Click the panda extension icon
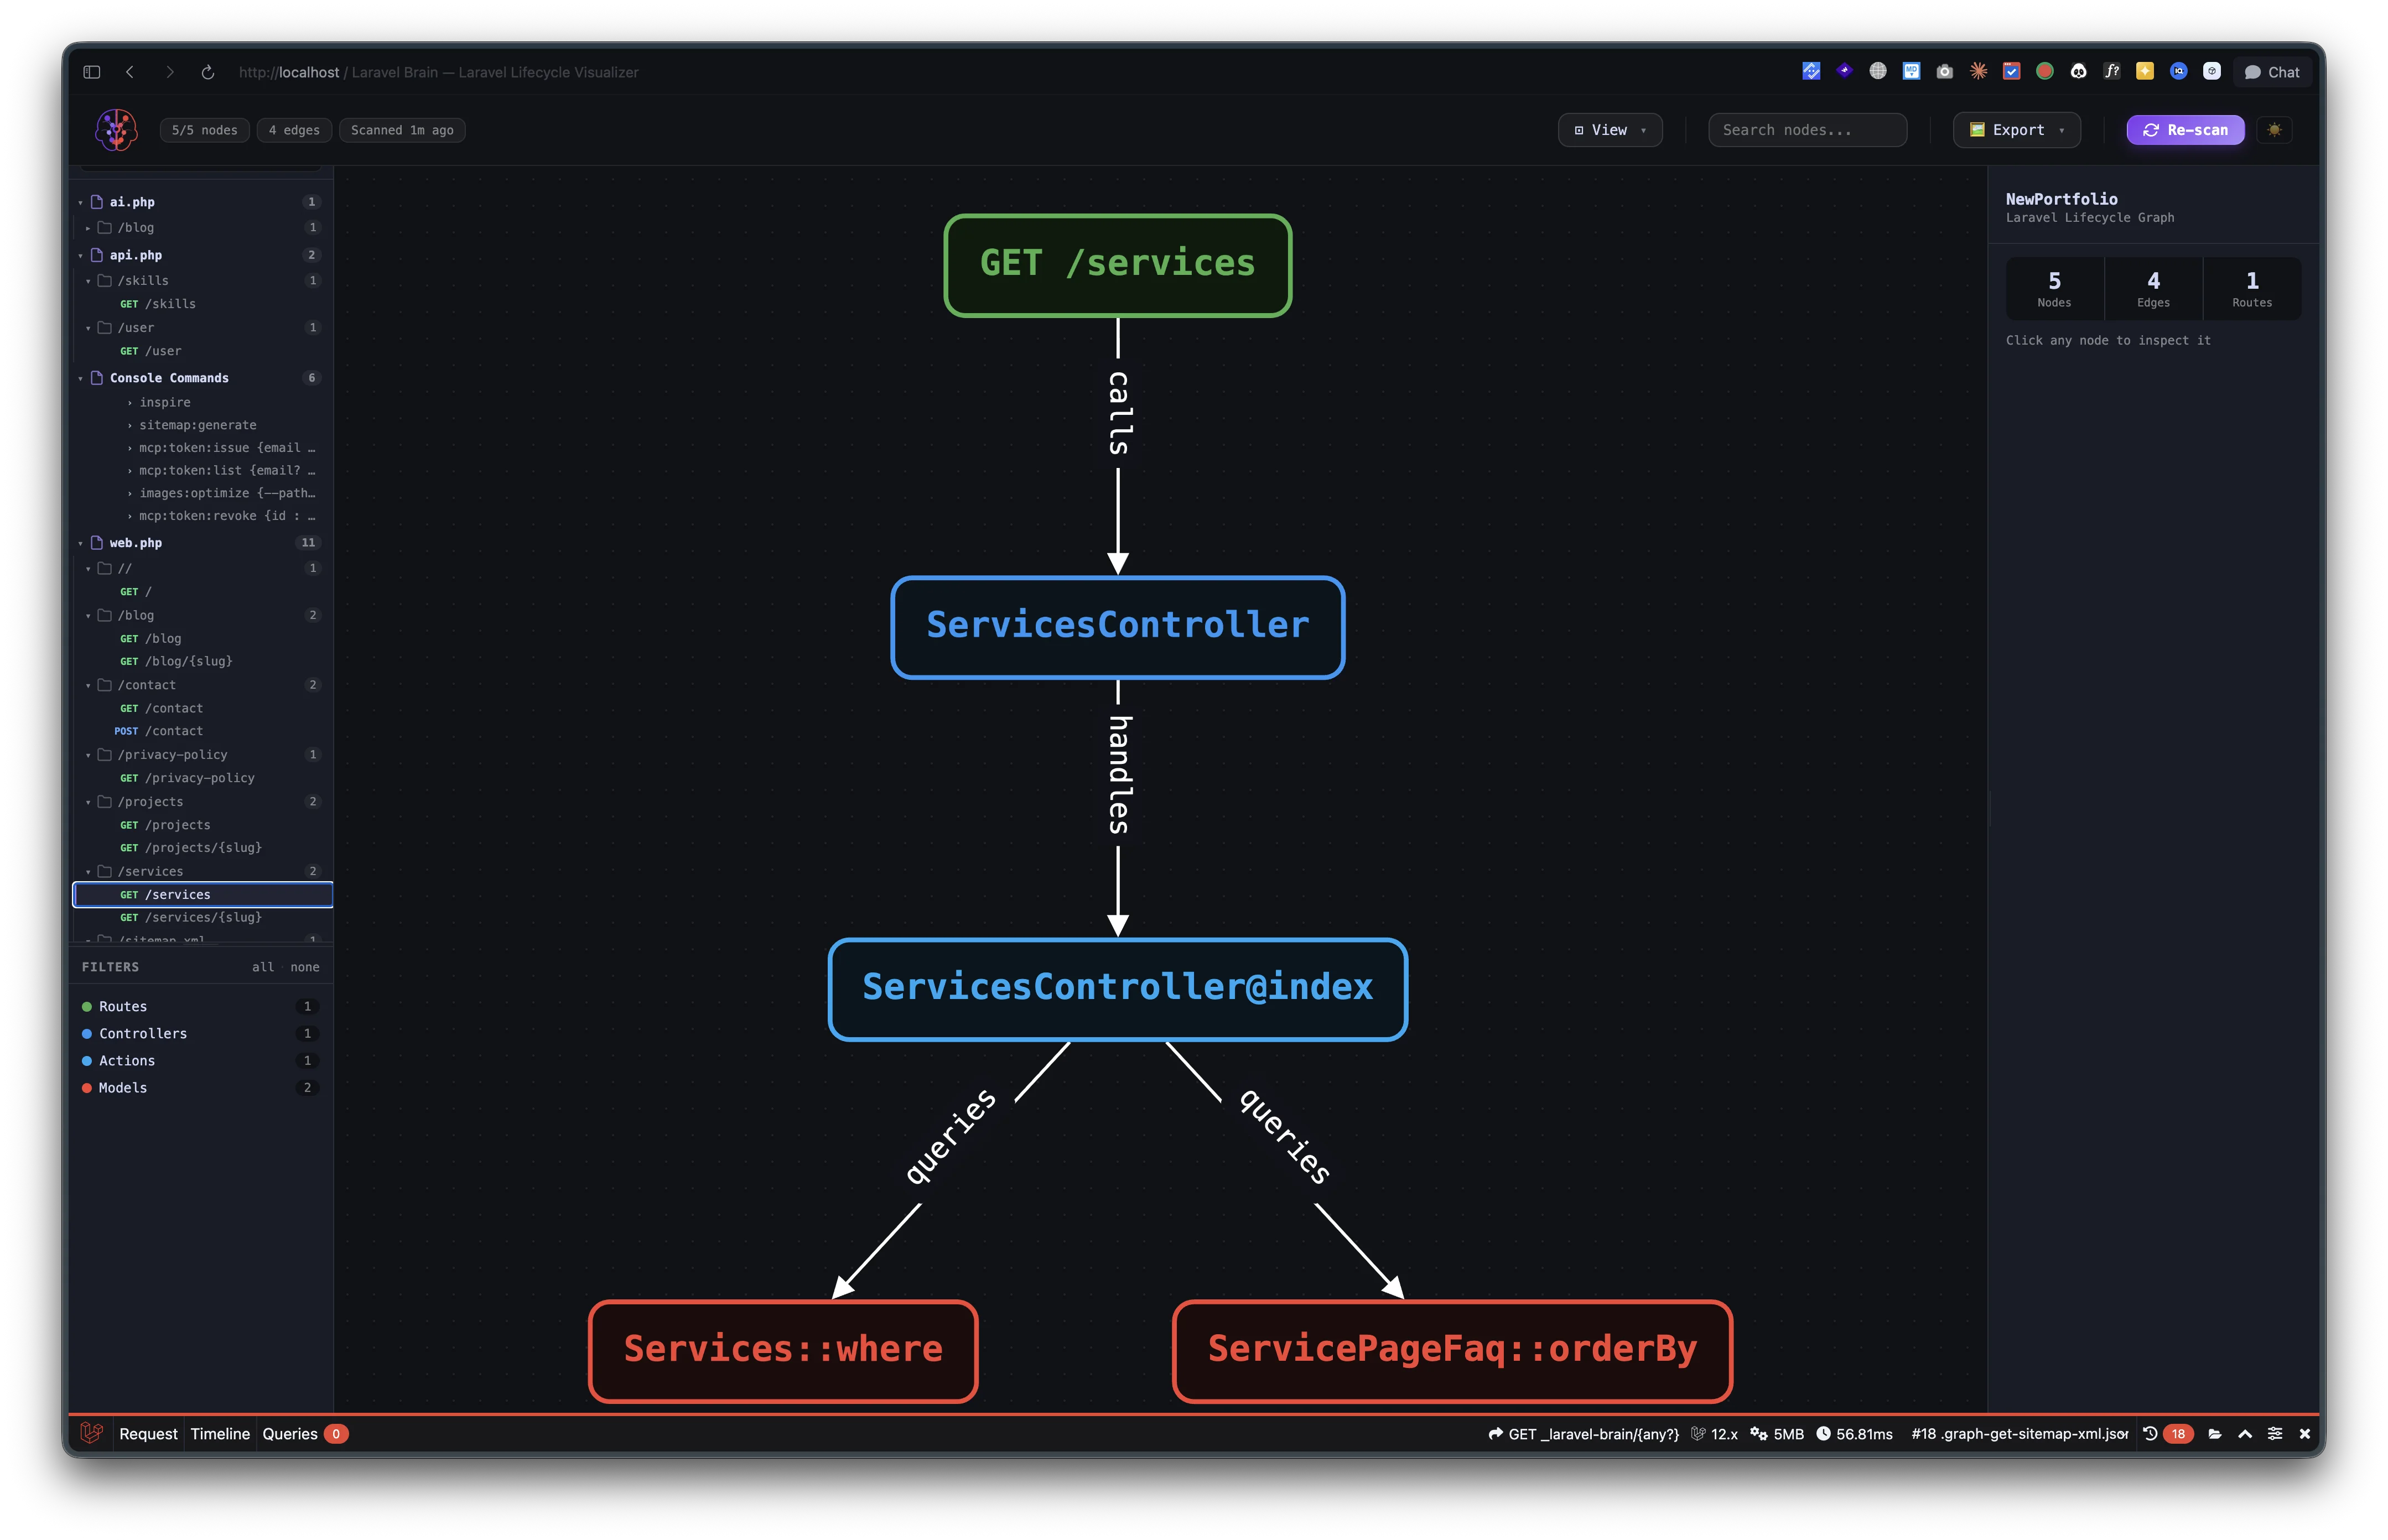Image resolution: width=2388 pixels, height=1540 pixels. pos(2078,71)
